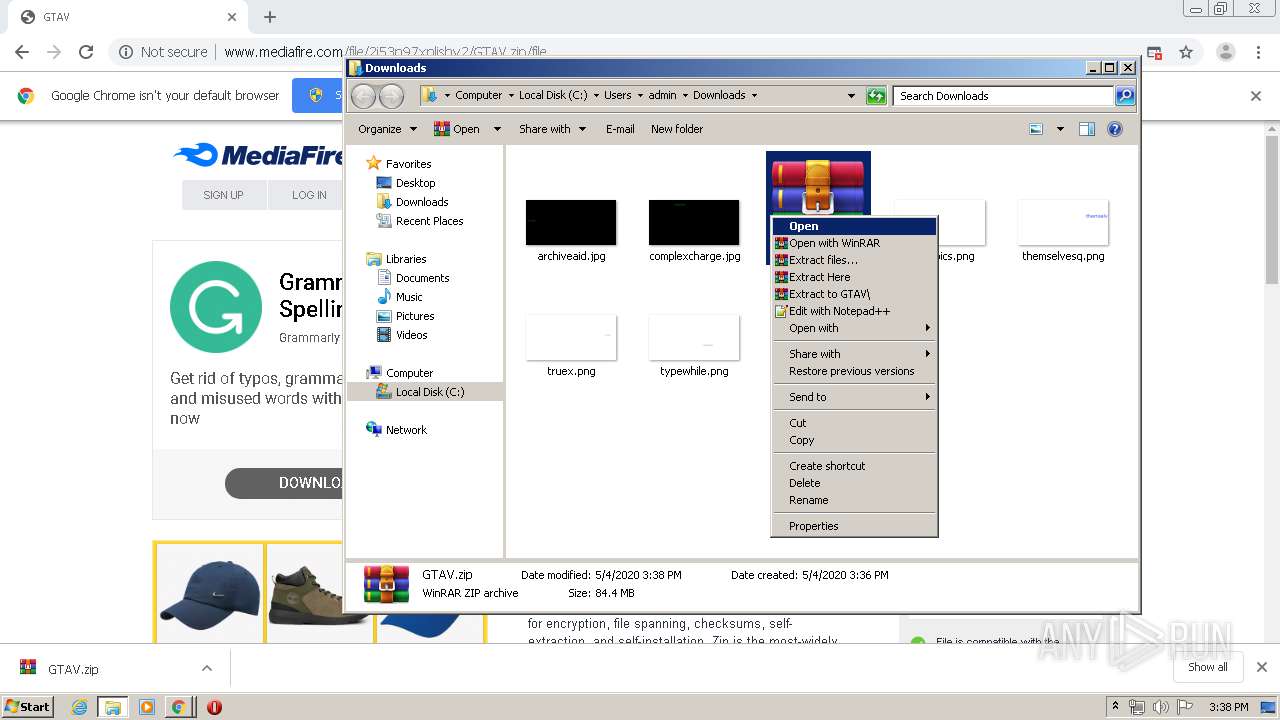The height and width of the screenshot is (720, 1280).
Task: Open Chrome profile avatar icon
Action: coord(1226,52)
